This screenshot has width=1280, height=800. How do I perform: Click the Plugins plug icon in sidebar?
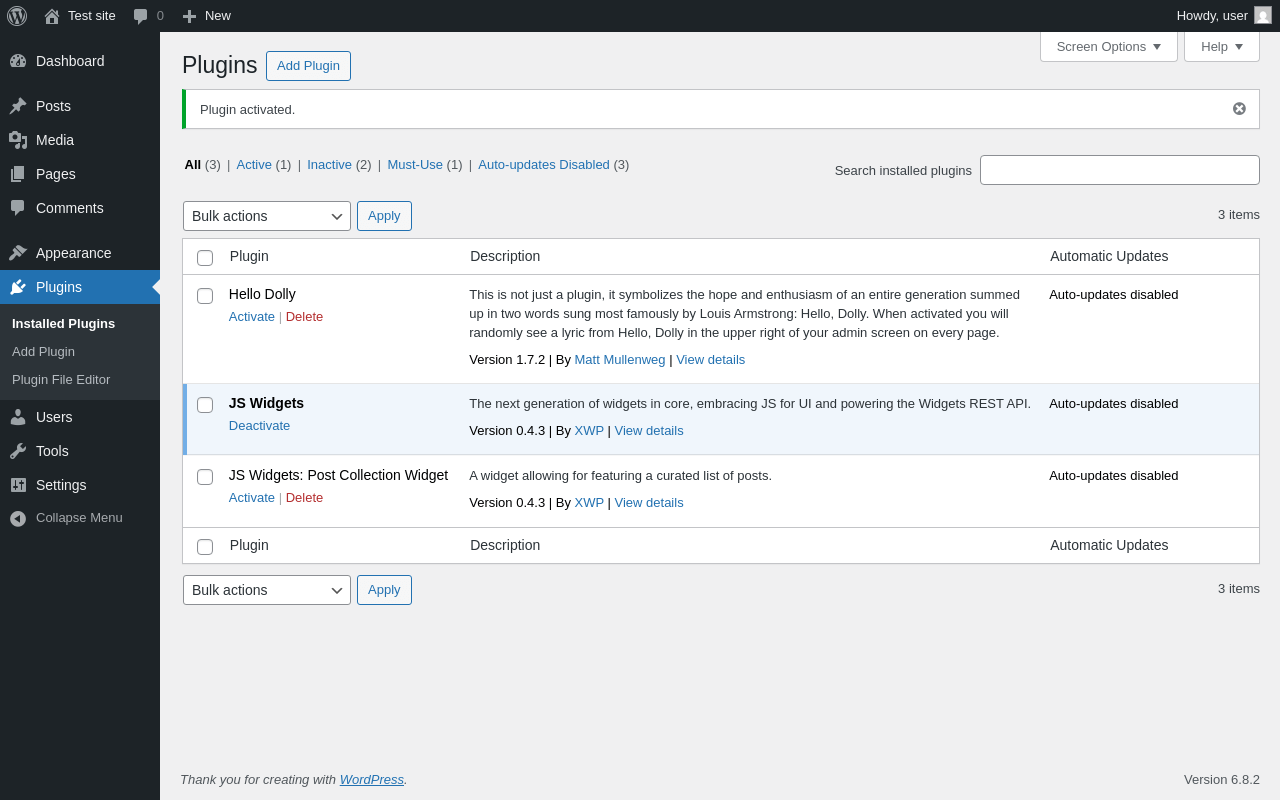tap(18, 287)
